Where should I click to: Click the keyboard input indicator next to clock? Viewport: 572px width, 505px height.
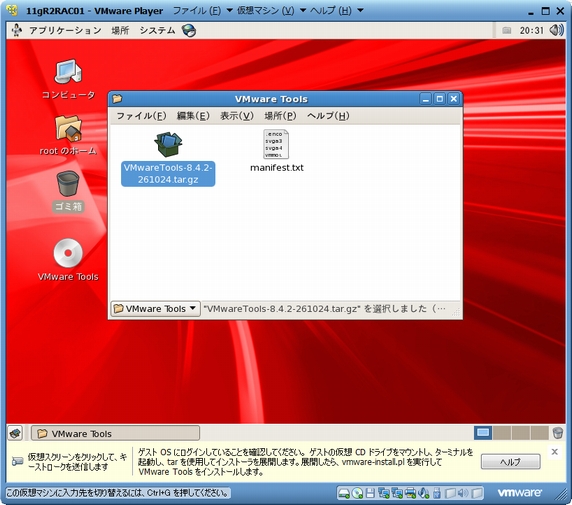(x=507, y=31)
